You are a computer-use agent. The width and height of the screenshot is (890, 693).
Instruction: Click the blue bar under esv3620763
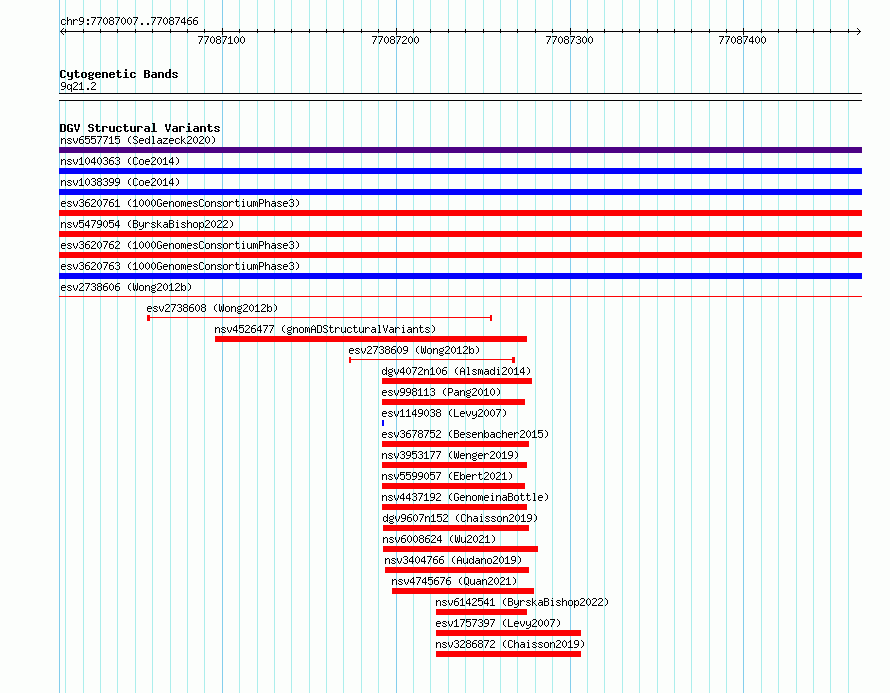[460, 276]
